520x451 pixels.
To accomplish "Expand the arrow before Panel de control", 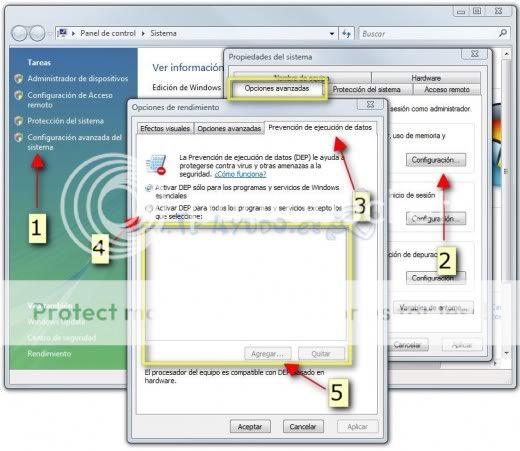I will (74, 33).
